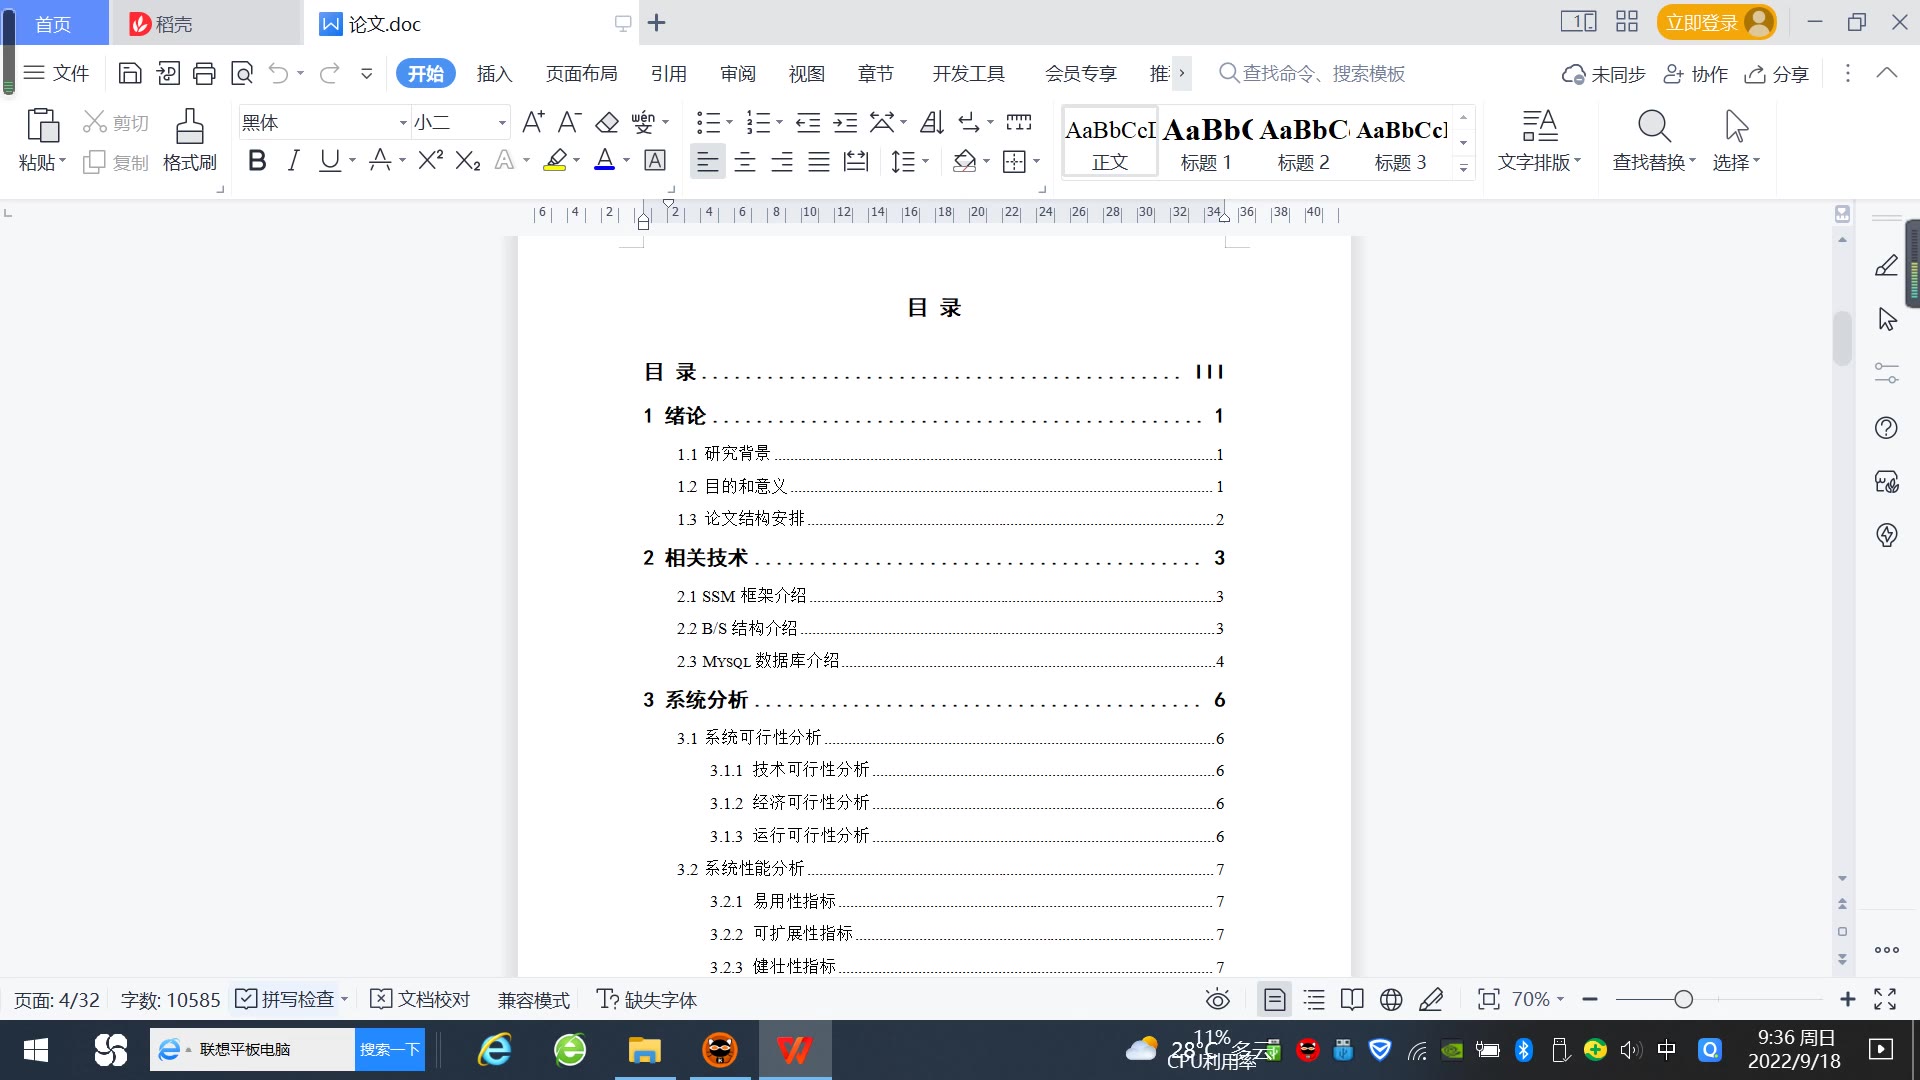Click the Print icon in quick toolbar
Image resolution: width=1920 pixels, height=1080 pixels.
pos(204,73)
